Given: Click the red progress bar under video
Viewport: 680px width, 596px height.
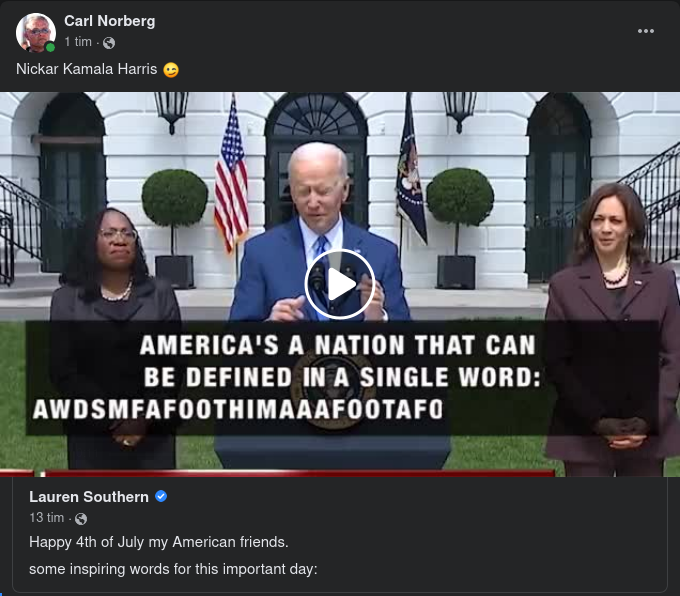Looking at the screenshot, I should (x=278, y=473).
